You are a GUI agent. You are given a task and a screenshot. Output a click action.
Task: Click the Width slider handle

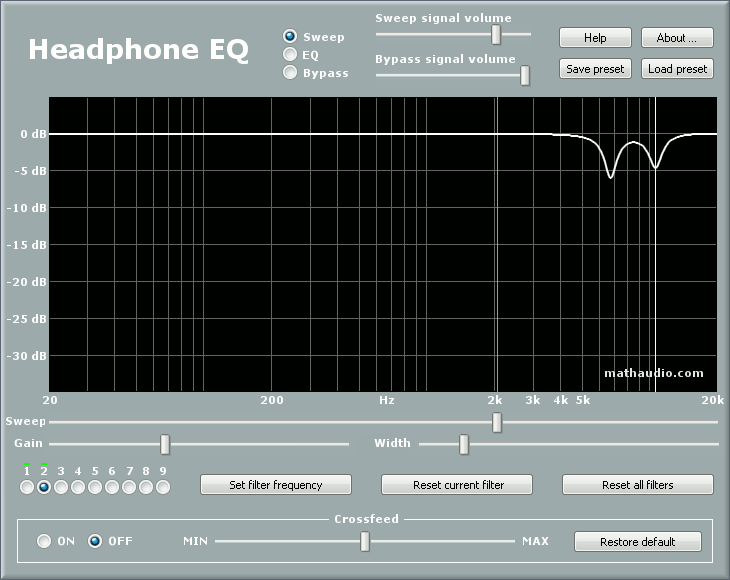click(464, 445)
